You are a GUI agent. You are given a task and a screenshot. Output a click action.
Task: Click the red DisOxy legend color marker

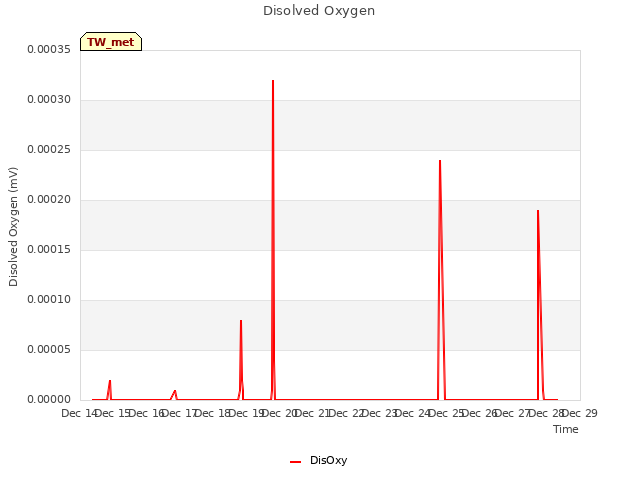(296, 462)
